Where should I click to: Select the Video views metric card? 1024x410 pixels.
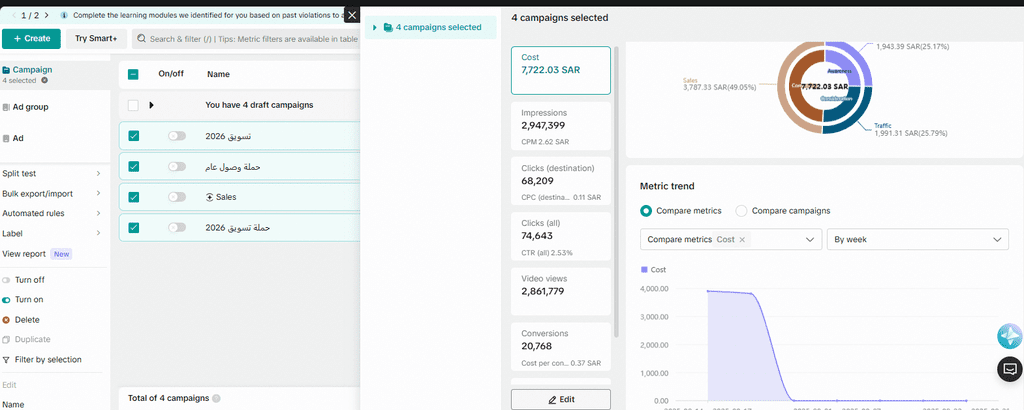click(x=561, y=291)
